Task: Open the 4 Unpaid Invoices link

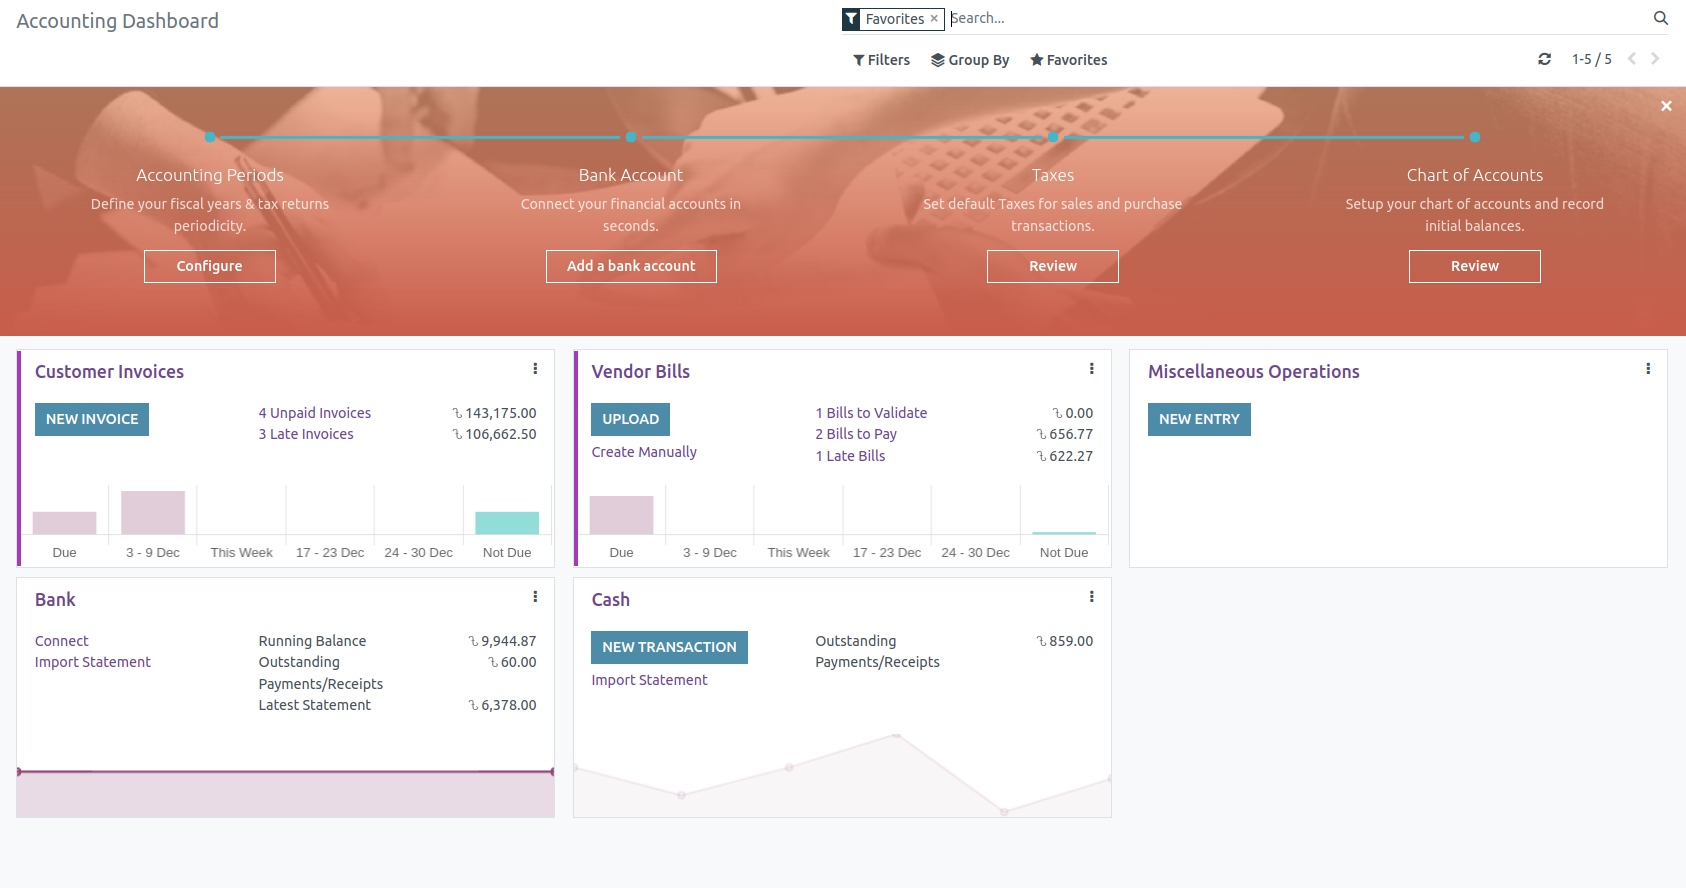Action: pyautogui.click(x=314, y=413)
